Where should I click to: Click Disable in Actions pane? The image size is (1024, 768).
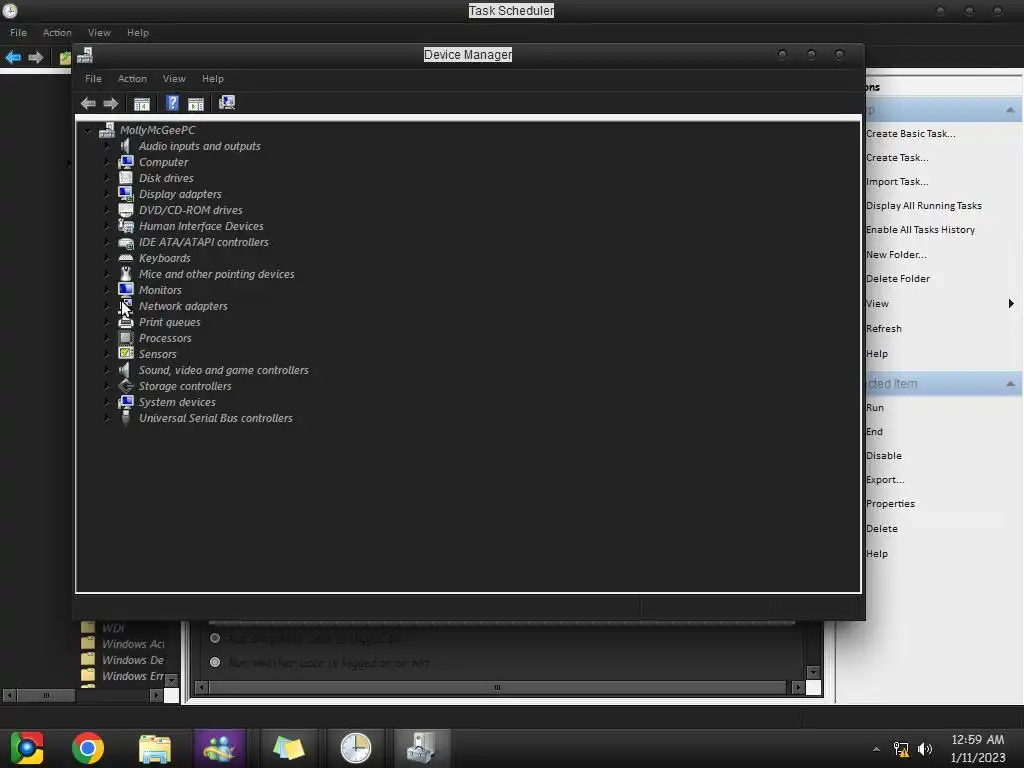click(884, 456)
